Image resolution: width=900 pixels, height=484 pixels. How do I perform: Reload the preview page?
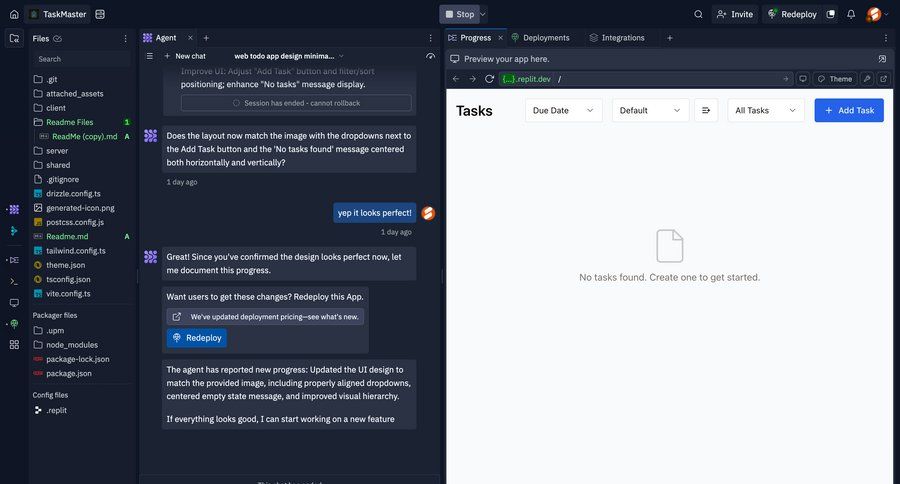(x=489, y=79)
